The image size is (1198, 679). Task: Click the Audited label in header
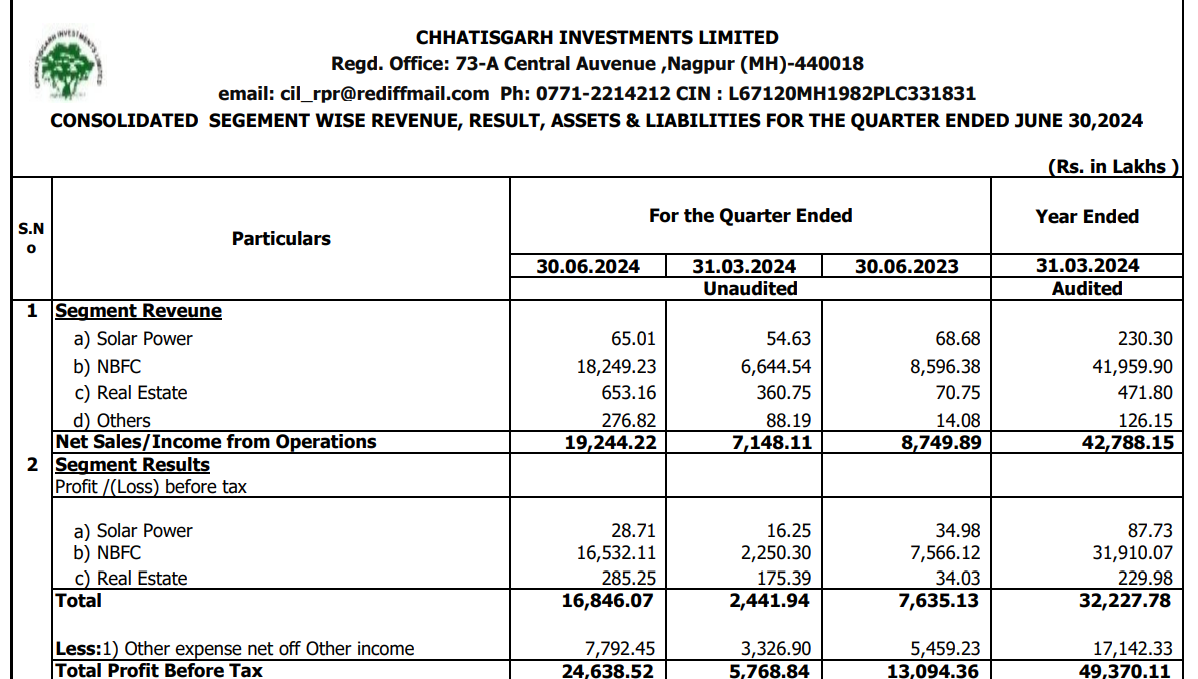(1087, 289)
